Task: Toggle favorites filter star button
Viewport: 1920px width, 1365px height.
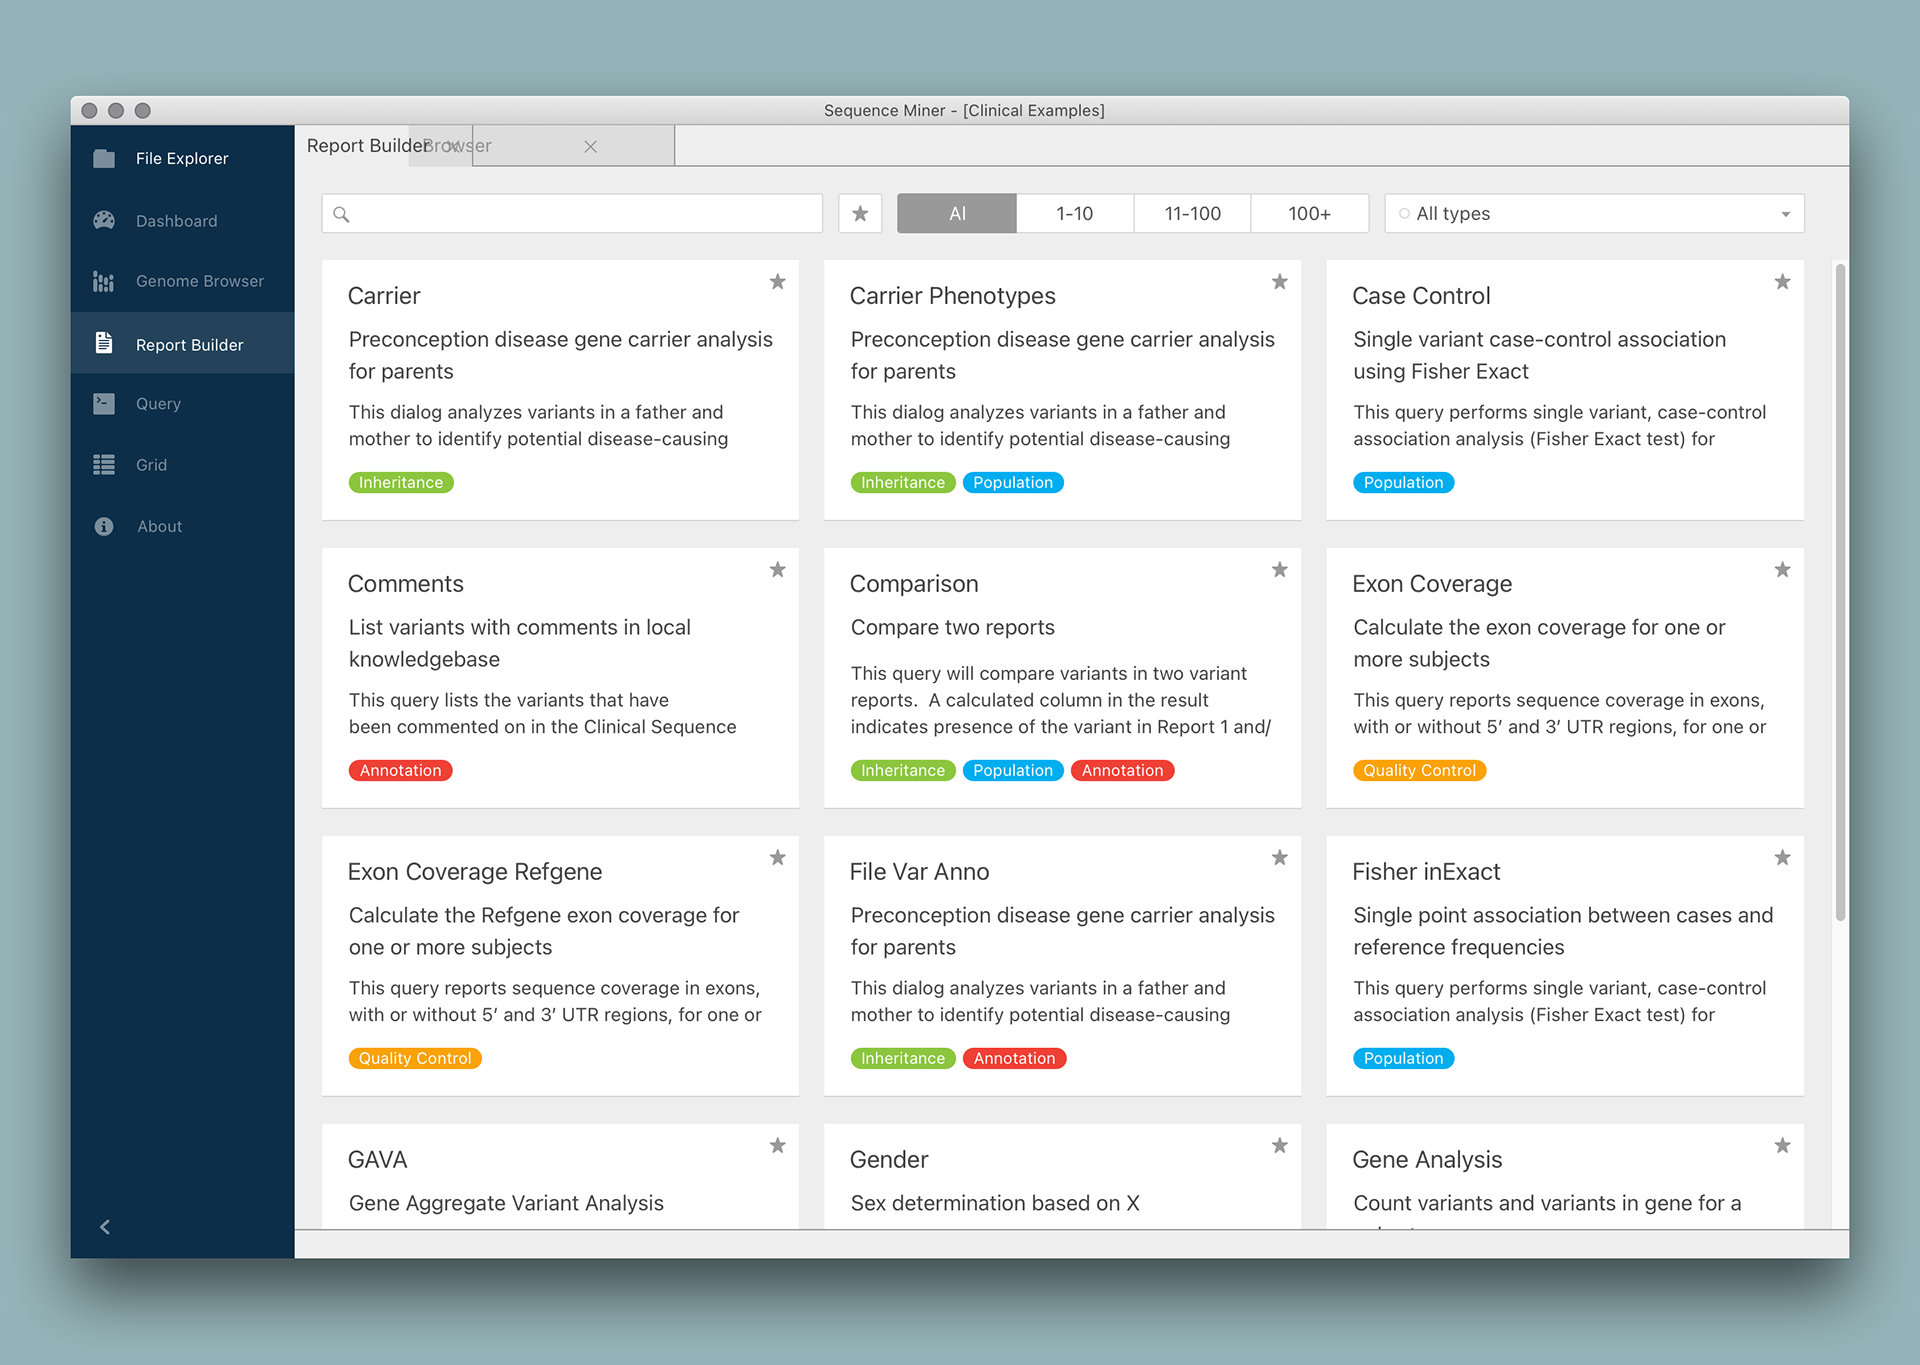Action: pos(860,213)
